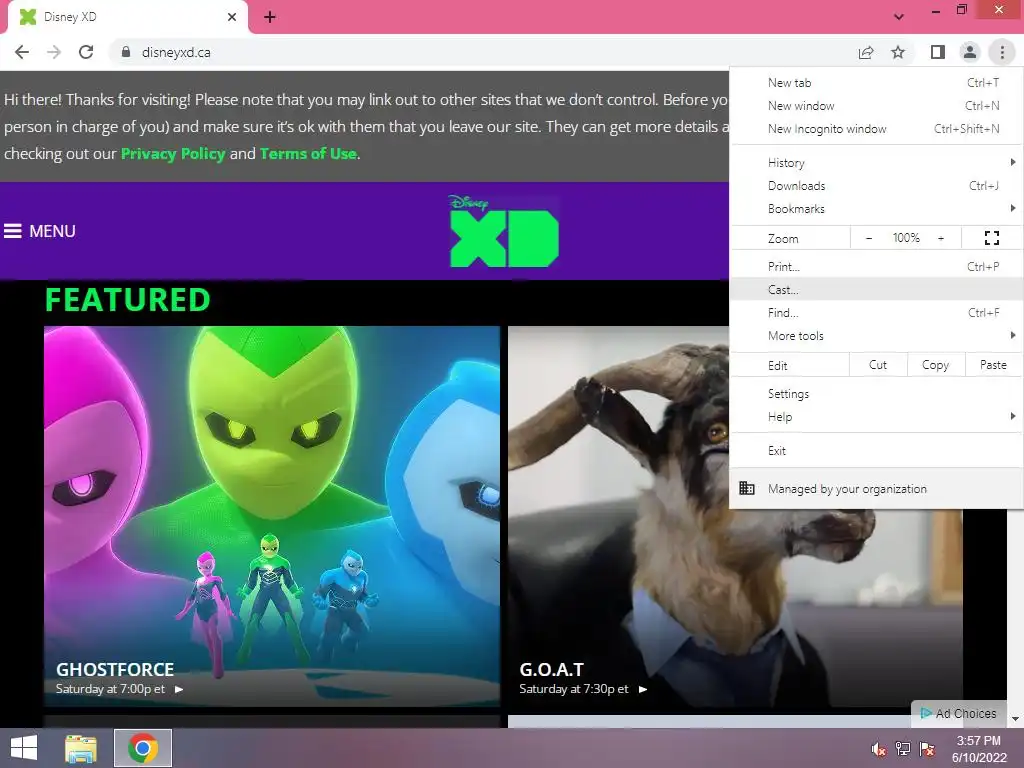Click Copy in the Edit row

tap(936, 365)
